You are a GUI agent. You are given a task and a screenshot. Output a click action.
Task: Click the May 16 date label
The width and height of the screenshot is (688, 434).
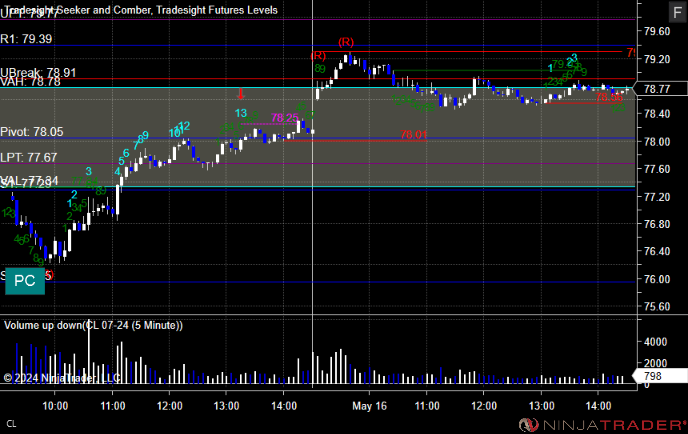tap(369, 406)
